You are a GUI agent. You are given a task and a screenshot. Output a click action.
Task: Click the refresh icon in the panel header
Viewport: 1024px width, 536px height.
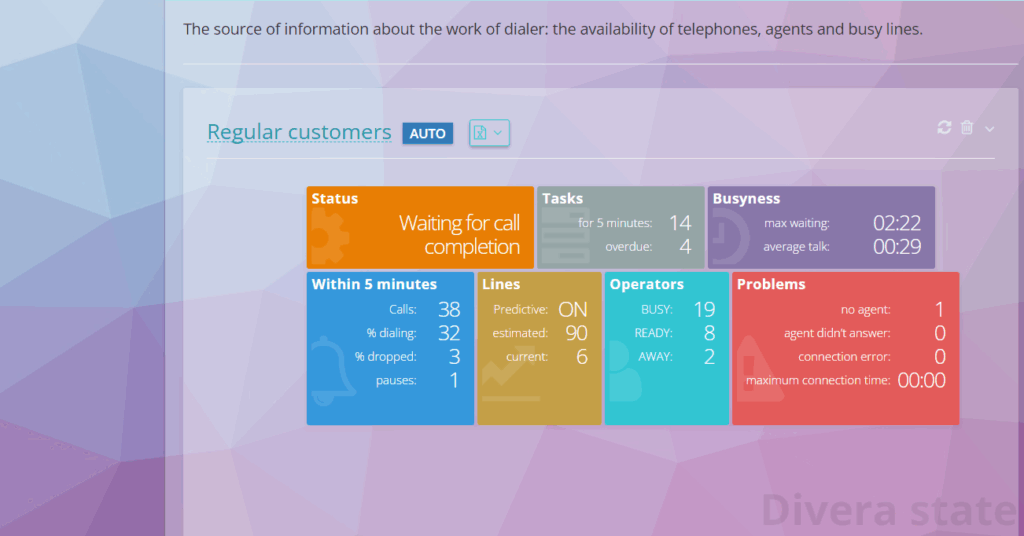943,128
